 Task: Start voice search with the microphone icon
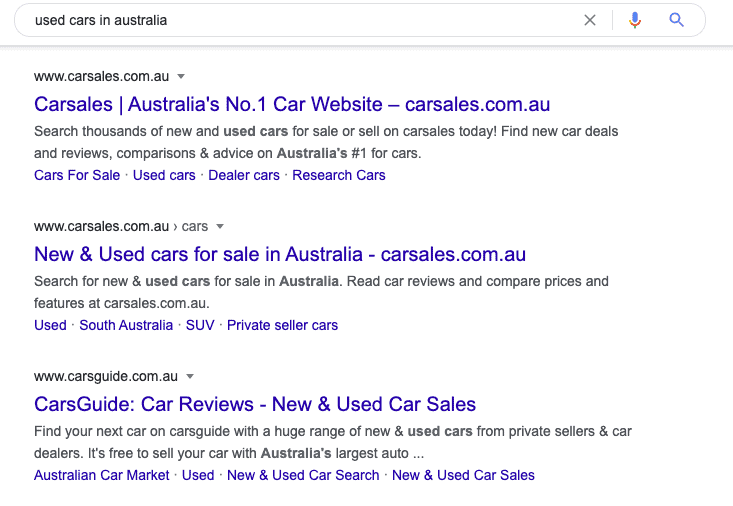(634, 20)
